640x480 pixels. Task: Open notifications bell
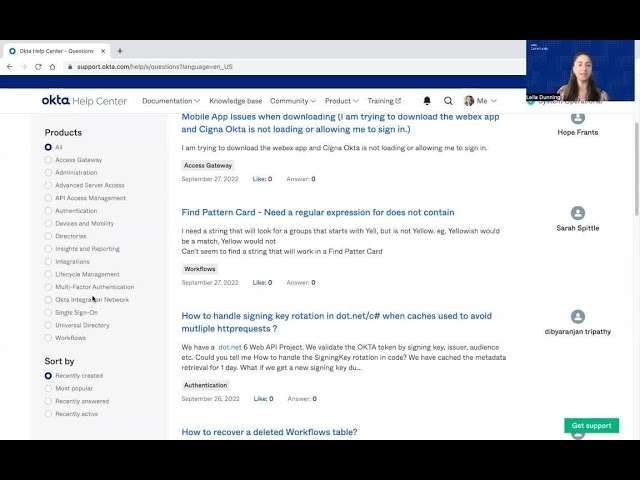click(x=427, y=100)
